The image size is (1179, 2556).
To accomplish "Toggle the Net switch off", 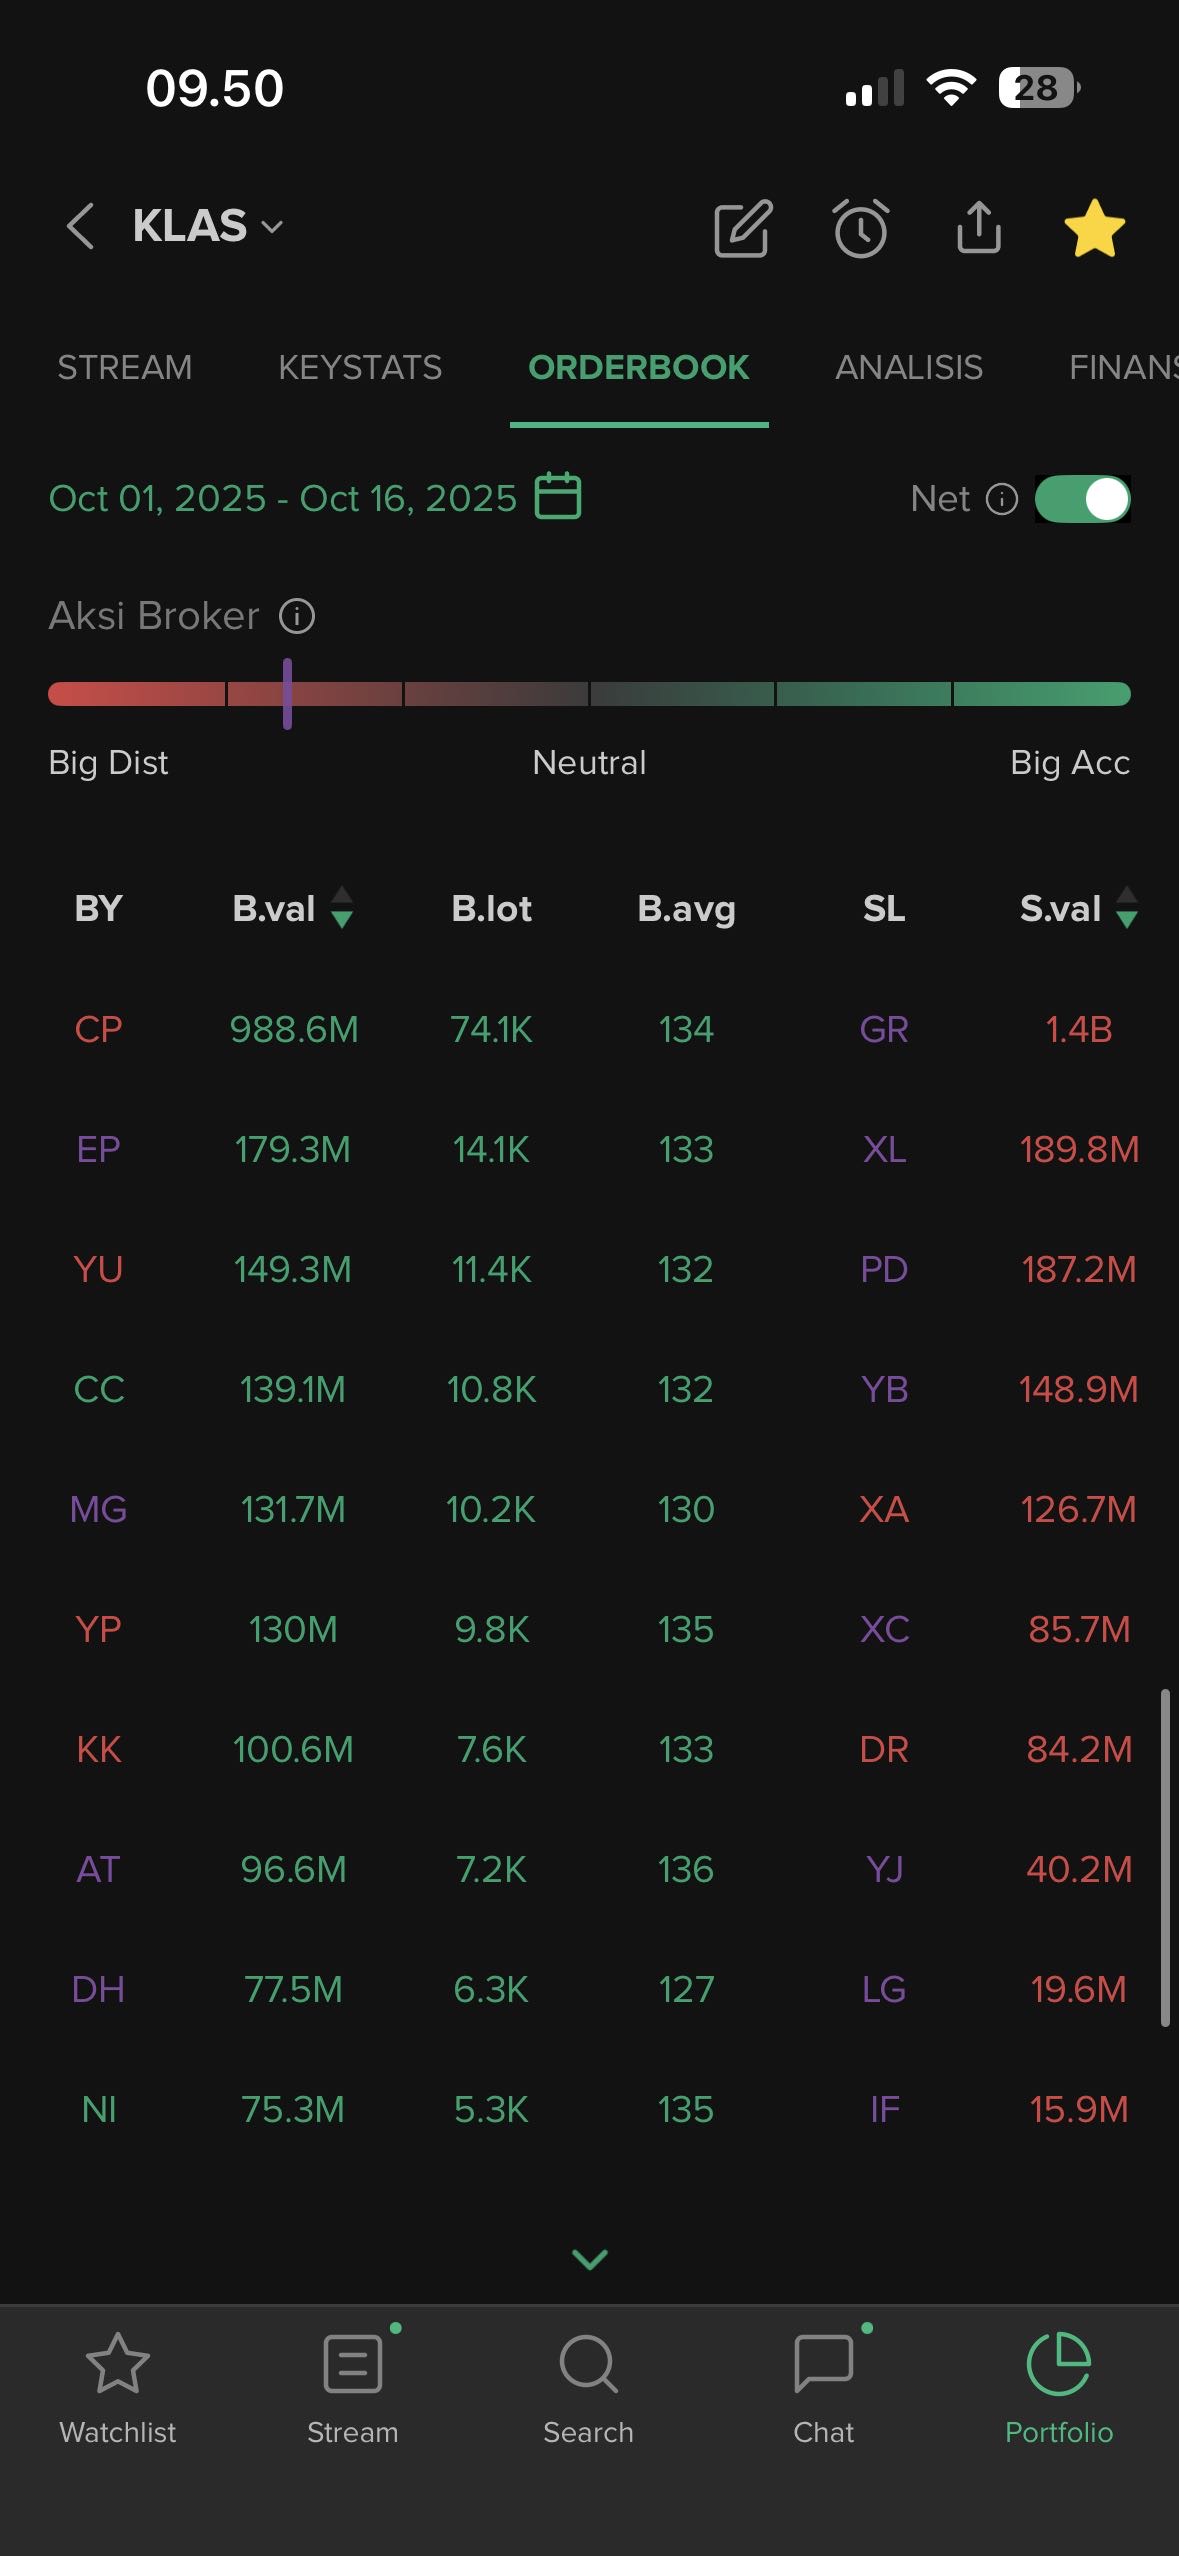I will tap(1082, 498).
